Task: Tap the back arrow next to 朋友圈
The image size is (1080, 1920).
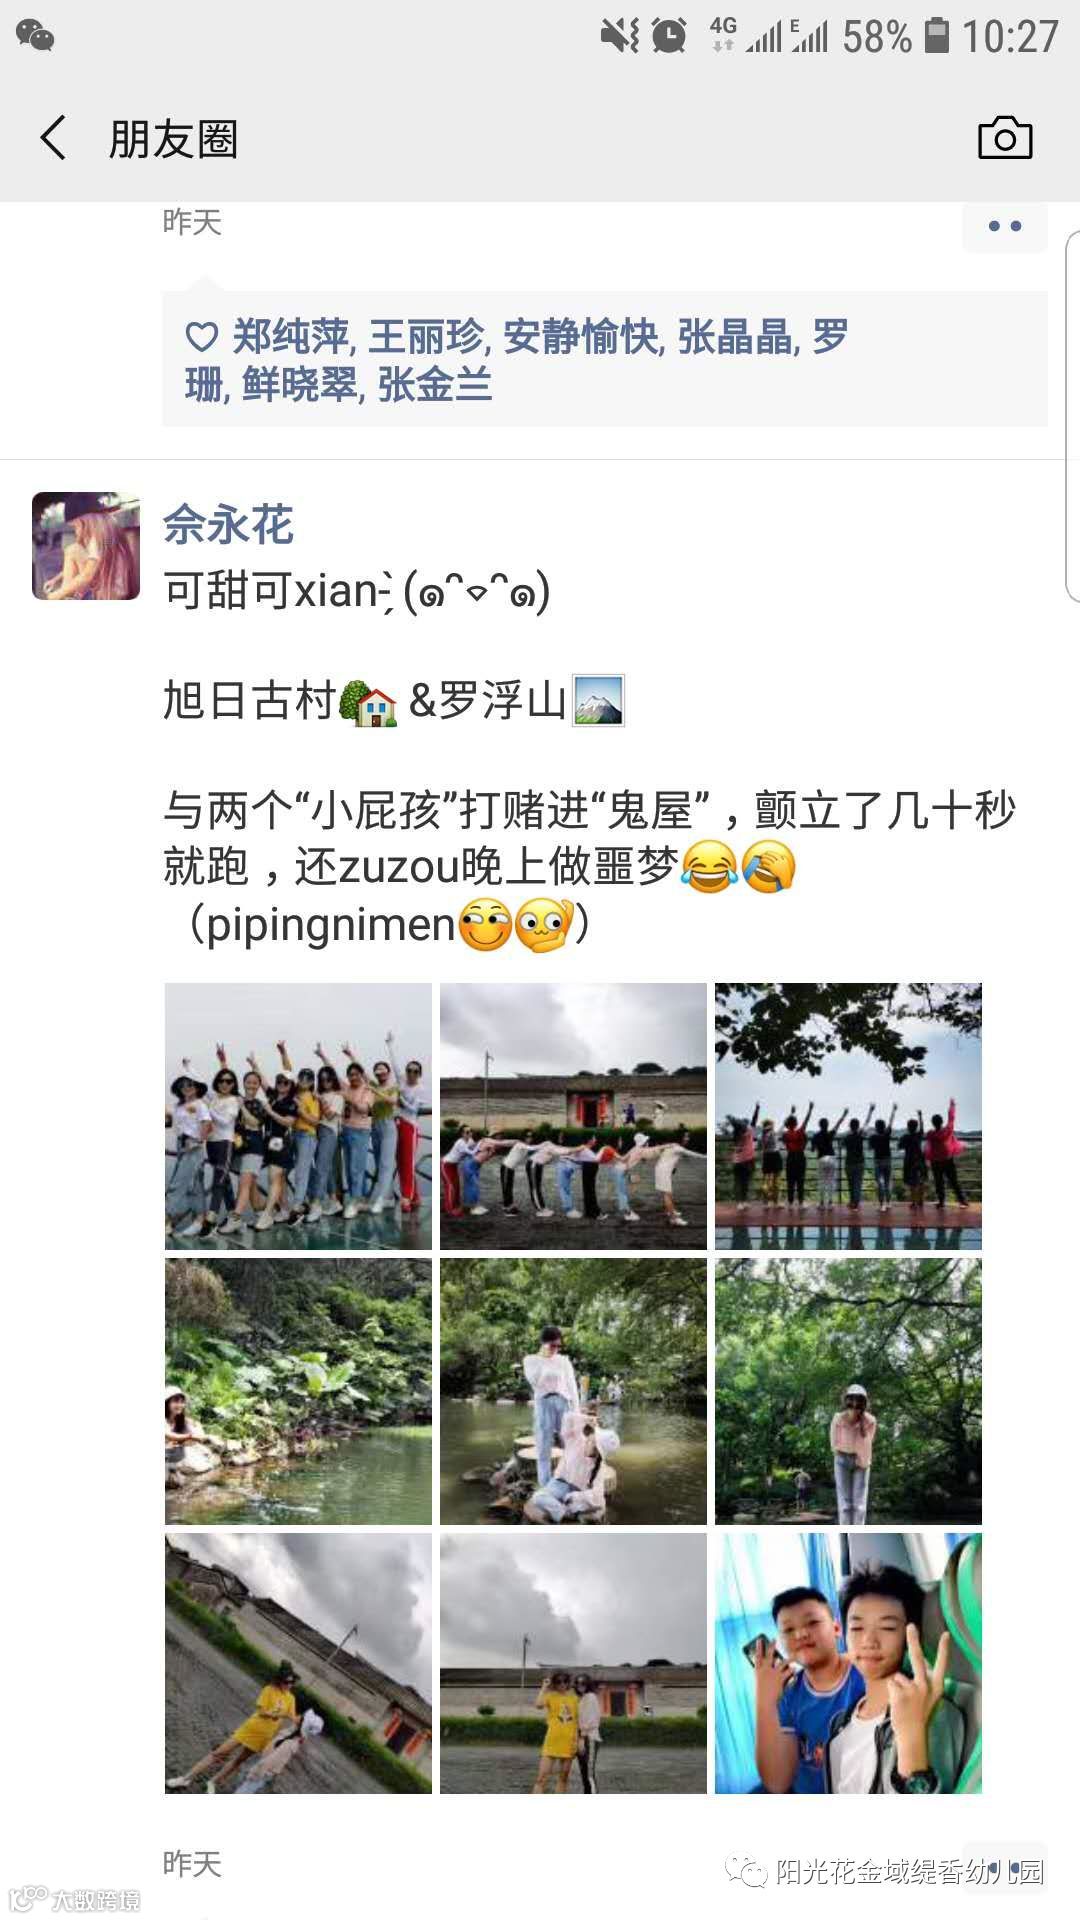Action: [x=53, y=138]
